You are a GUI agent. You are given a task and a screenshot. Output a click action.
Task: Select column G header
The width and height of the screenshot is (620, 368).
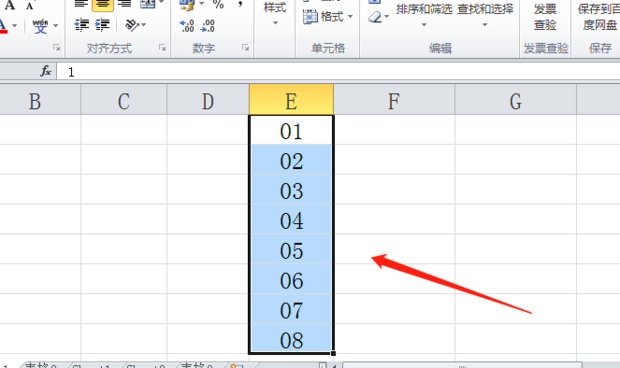click(516, 101)
